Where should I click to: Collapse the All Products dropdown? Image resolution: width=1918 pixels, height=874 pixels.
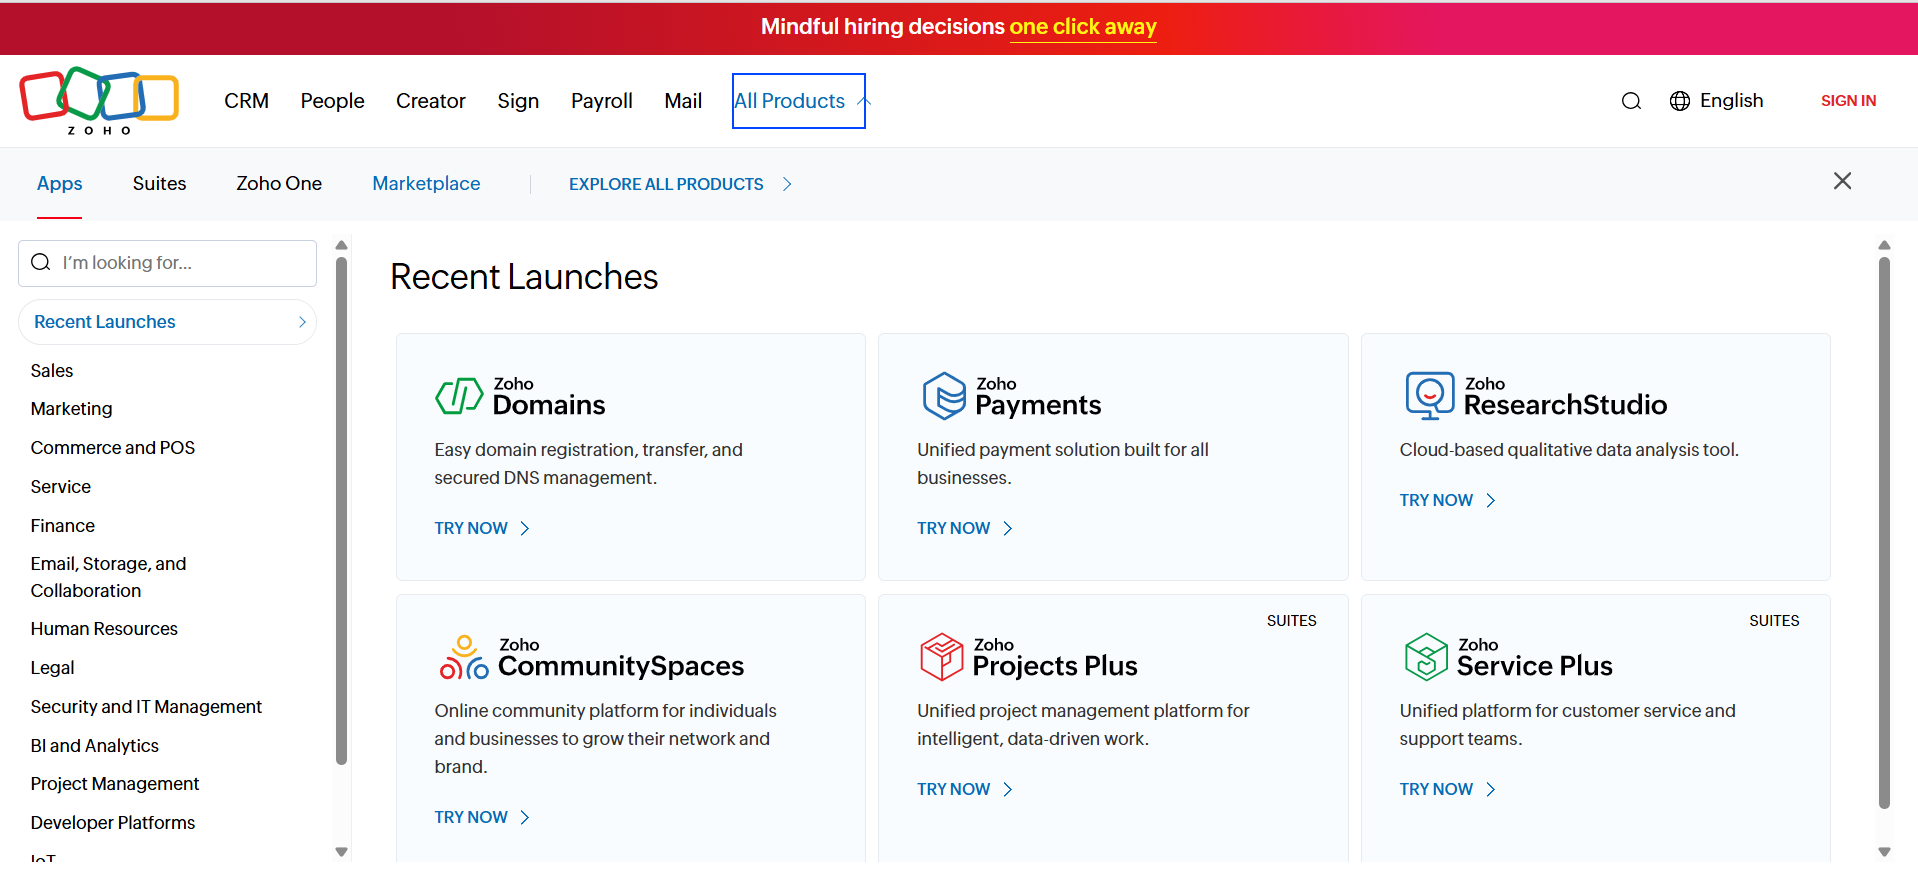click(x=798, y=101)
